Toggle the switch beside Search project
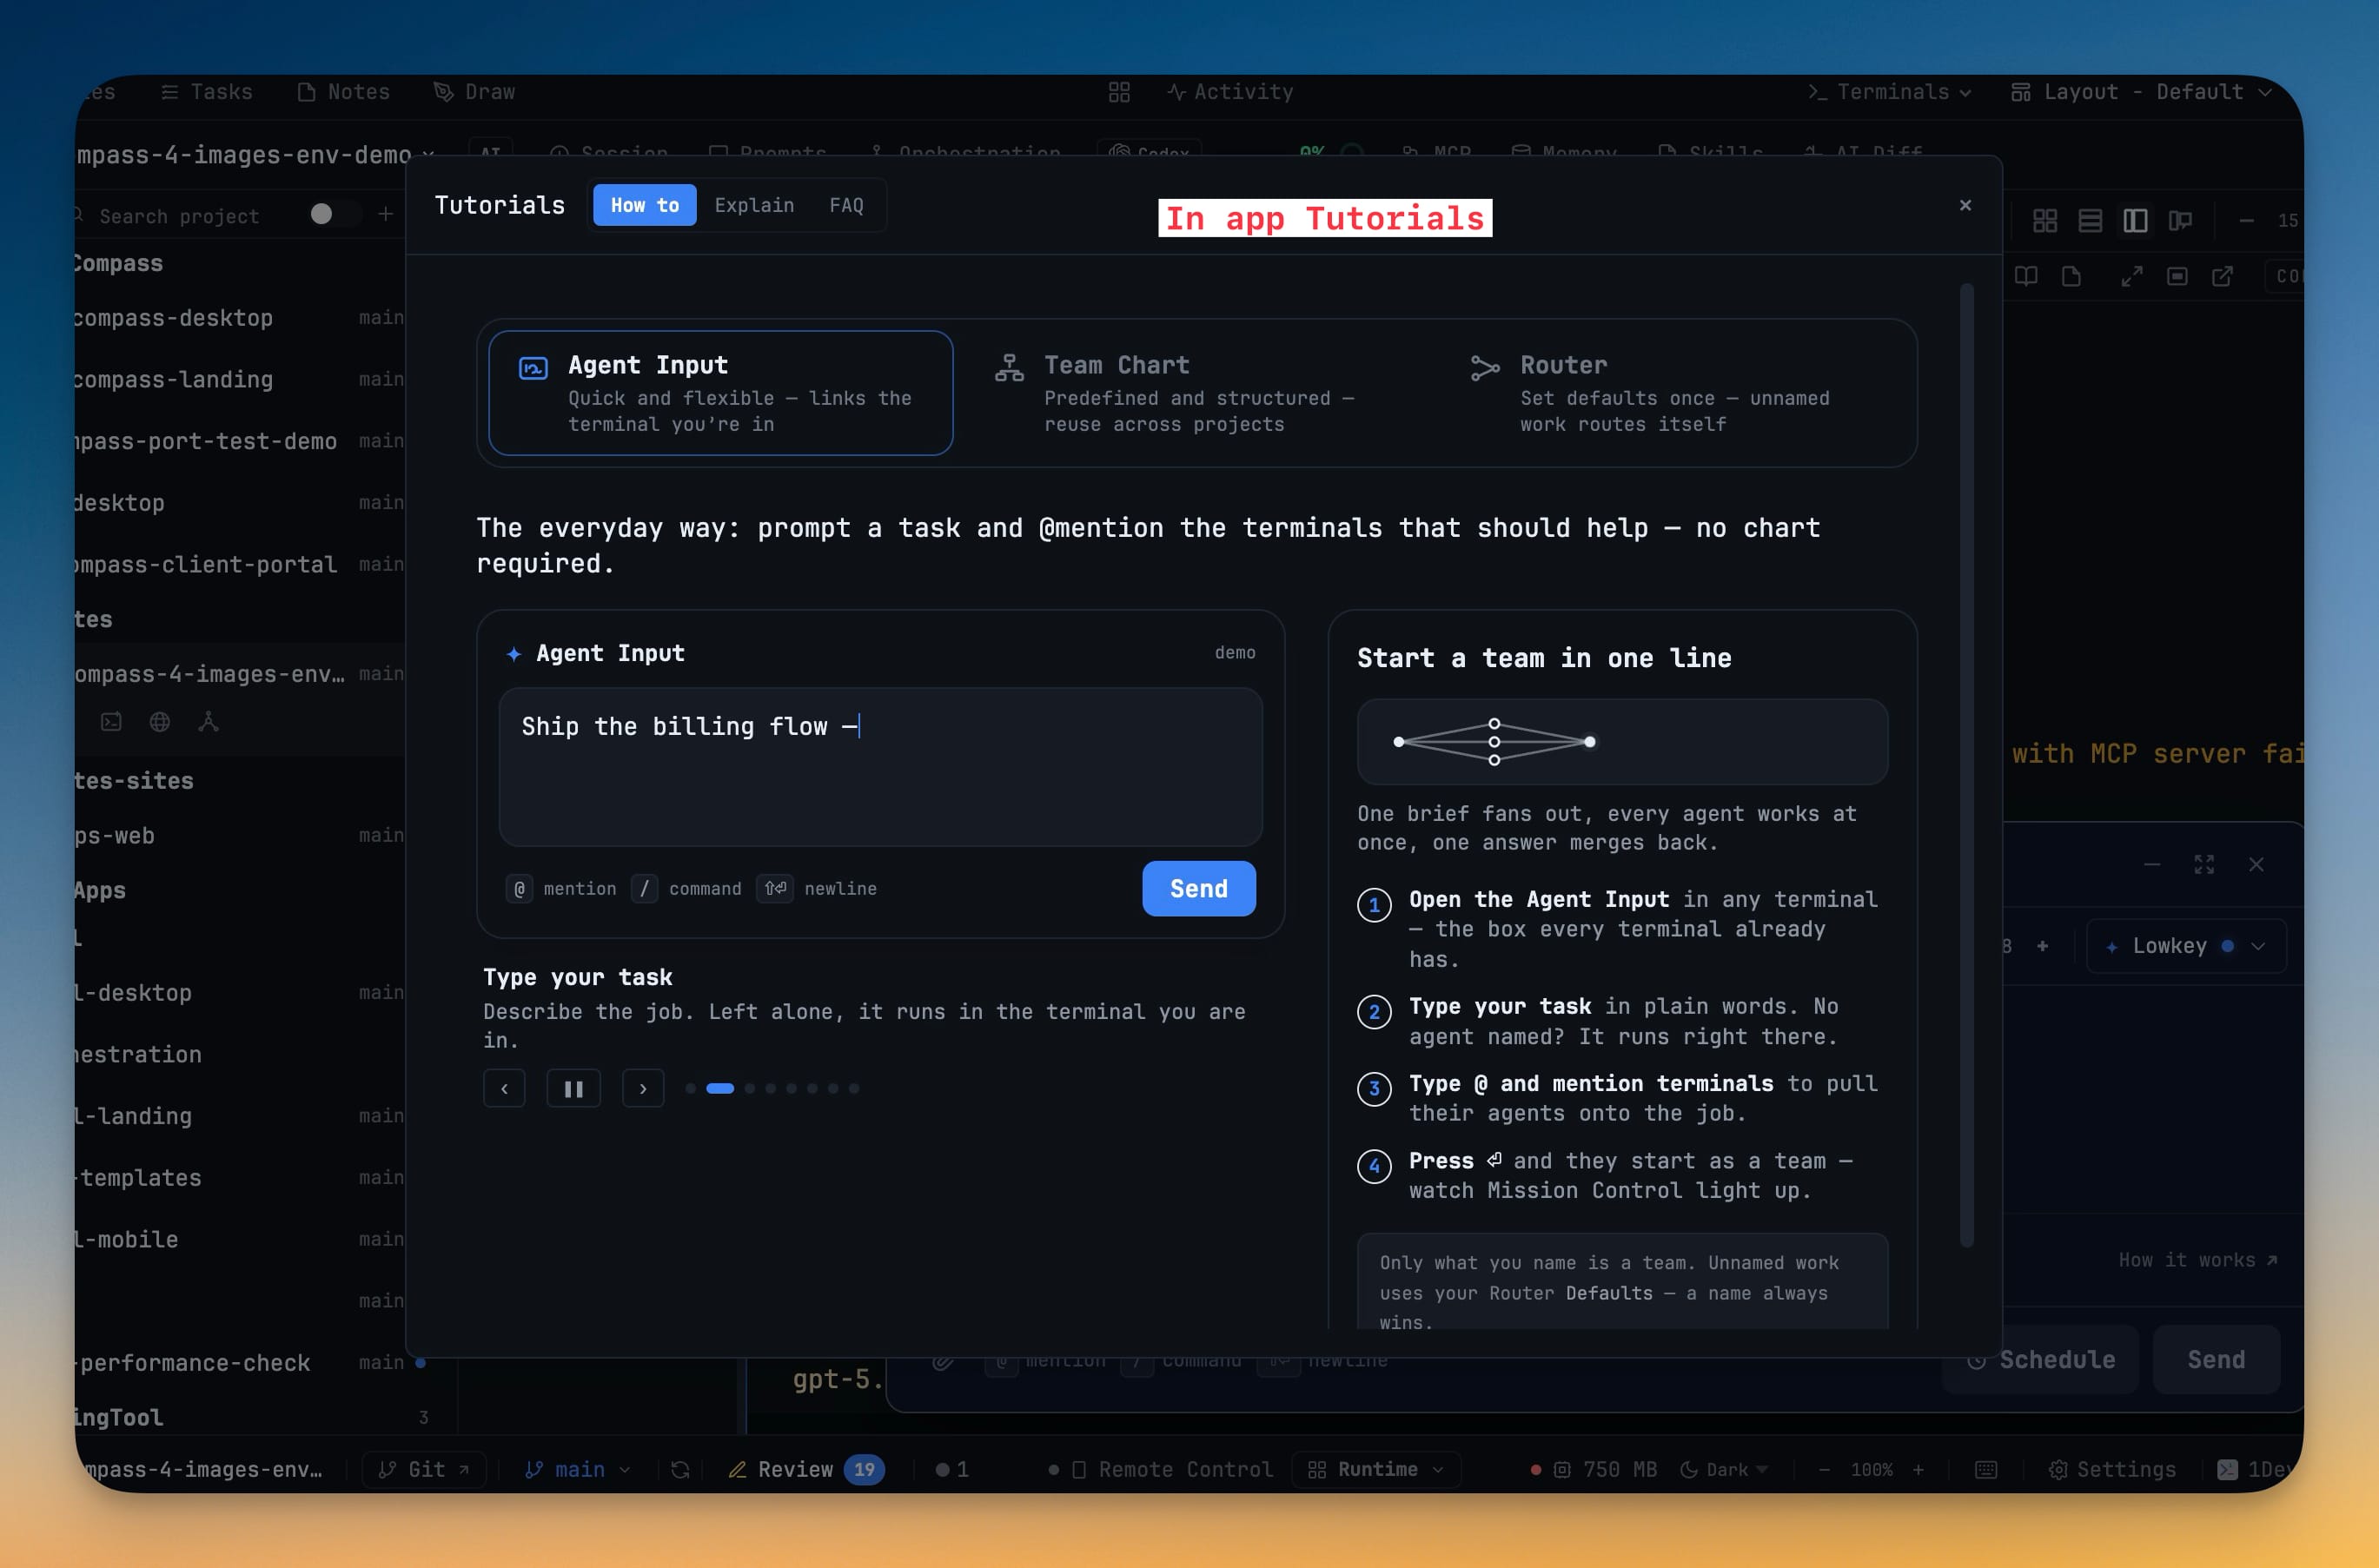2379x1568 pixels. tap(335, 214)
